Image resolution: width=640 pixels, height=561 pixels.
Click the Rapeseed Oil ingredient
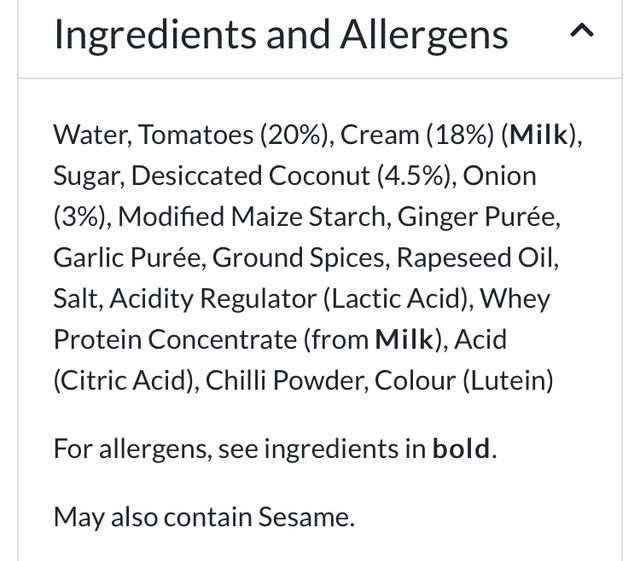click(477, 258)
